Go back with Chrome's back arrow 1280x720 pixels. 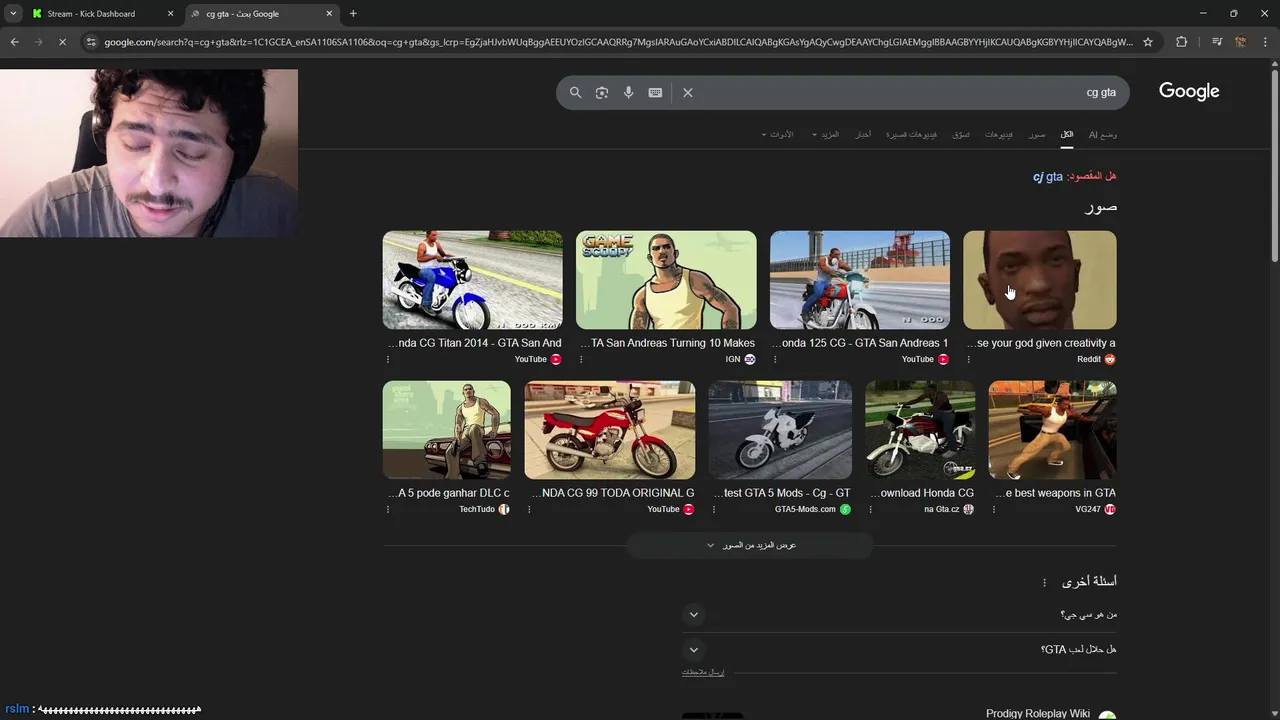click(x=14, y=42)
